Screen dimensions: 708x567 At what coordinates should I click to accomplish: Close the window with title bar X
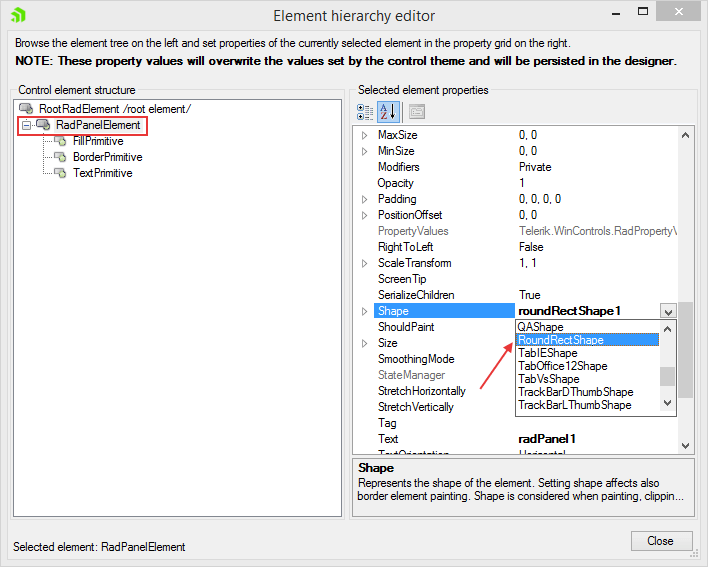tap(679, 12)
